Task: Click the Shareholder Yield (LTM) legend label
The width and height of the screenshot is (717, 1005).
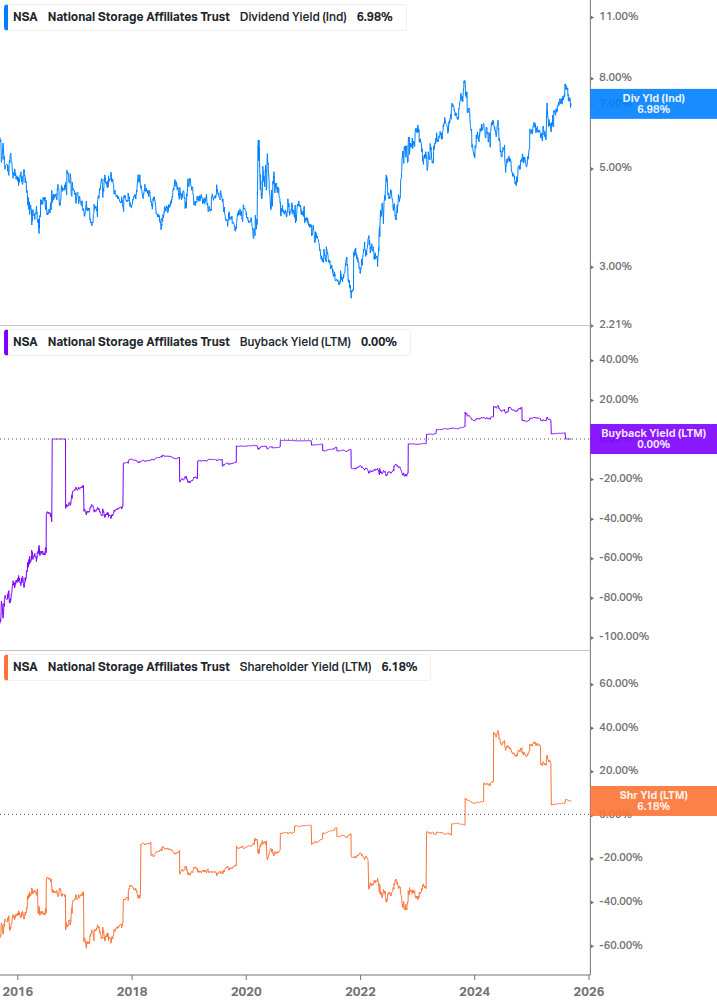Action: (x=305, y=667)
